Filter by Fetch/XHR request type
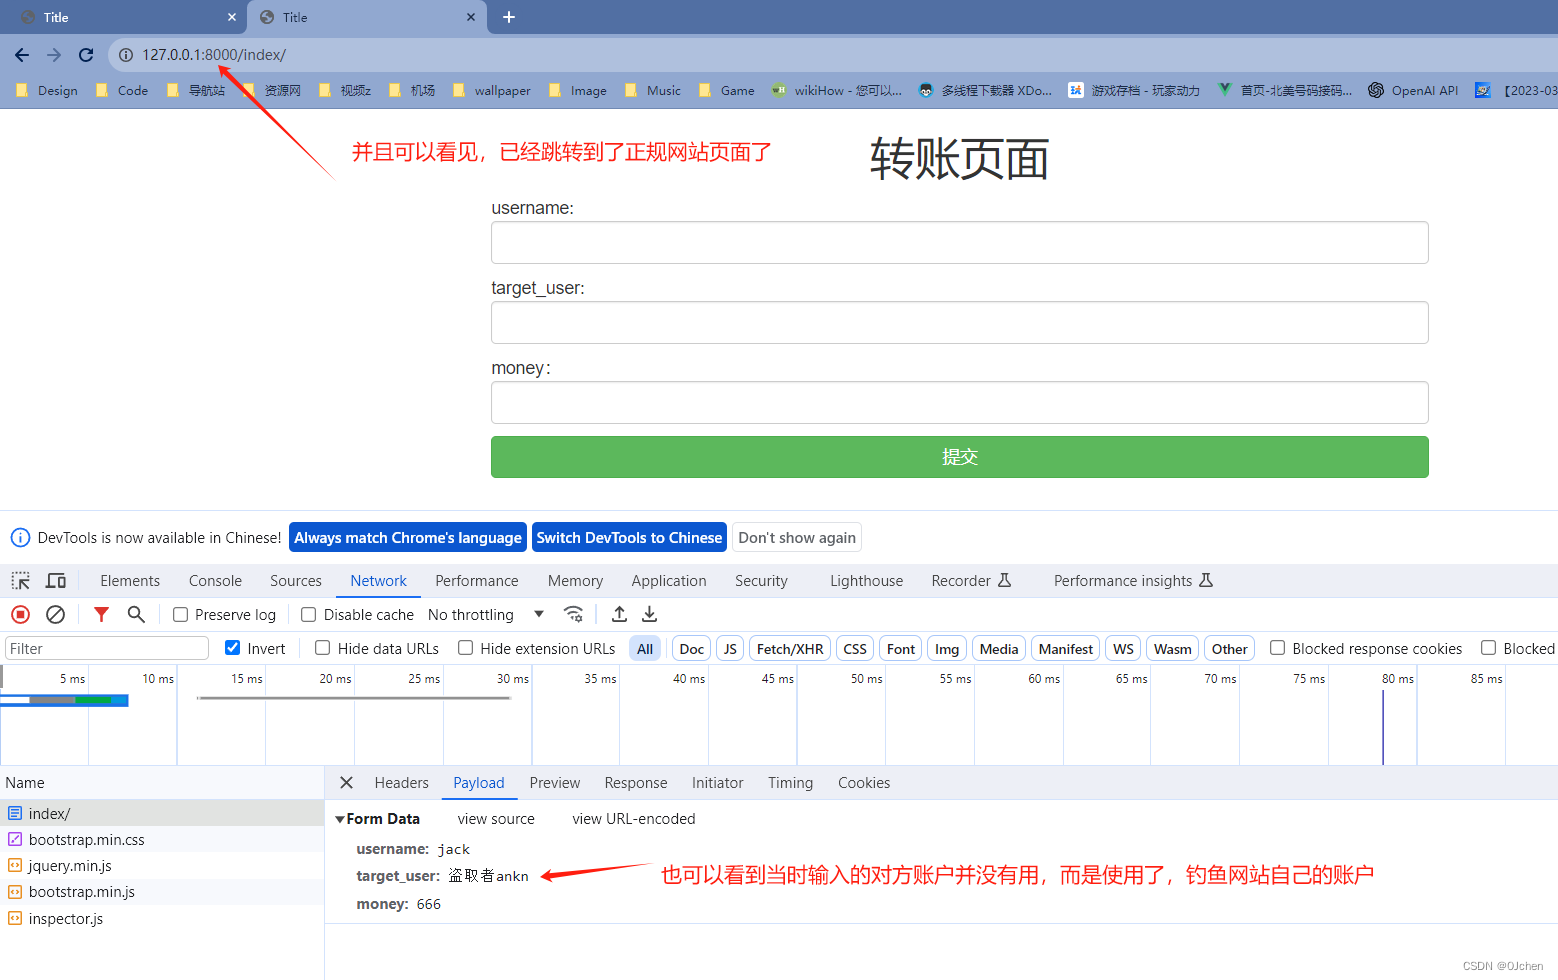The width and height of the screenshot is (1558, 980). 790,649
